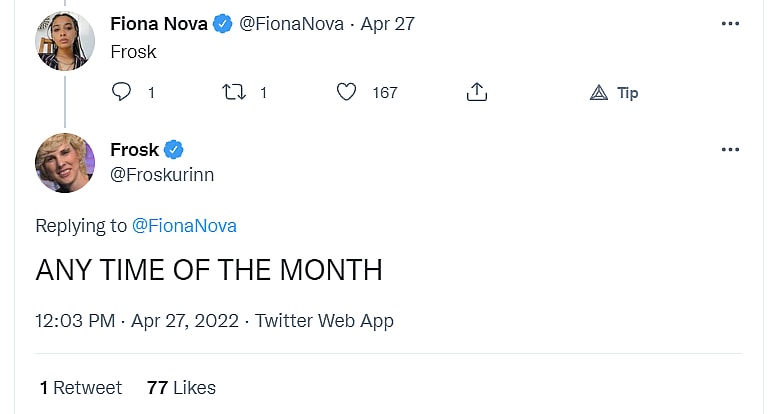
Task: Visit the @Froskurinn handle
Action: pyautogui.click(x=162, y=175)
